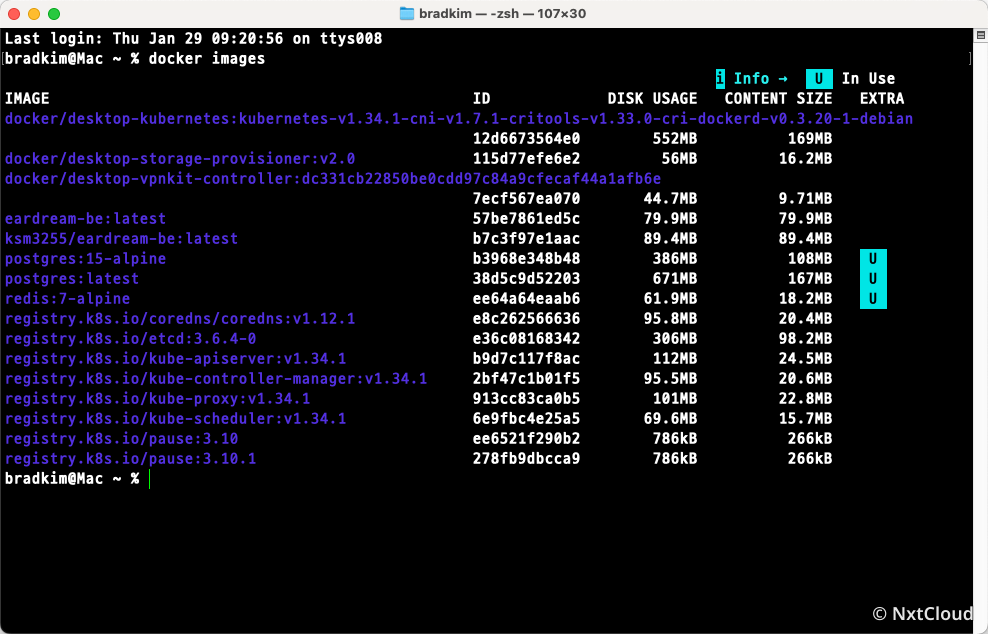Click registry.k8s.io/pause:3.10 image name

click(x=122, y=439)
